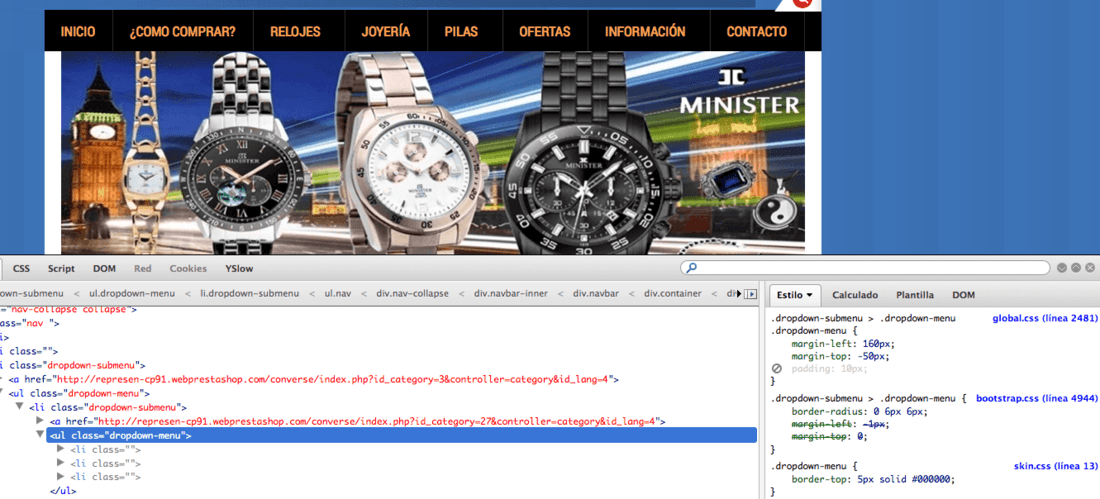Open the side panel DOM tab

tap(963, 295)
